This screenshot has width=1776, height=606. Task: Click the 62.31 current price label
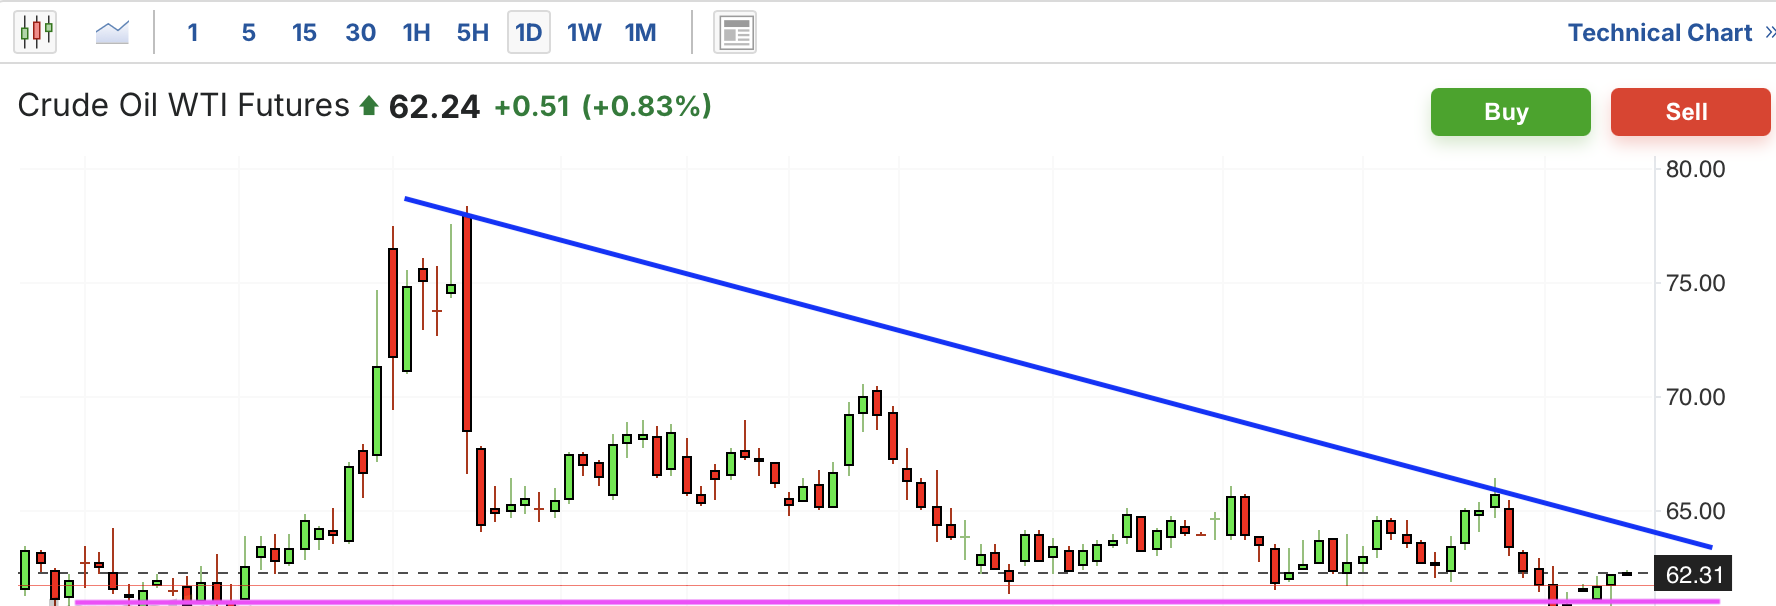pyautogui.click(x=1694, y=575)
